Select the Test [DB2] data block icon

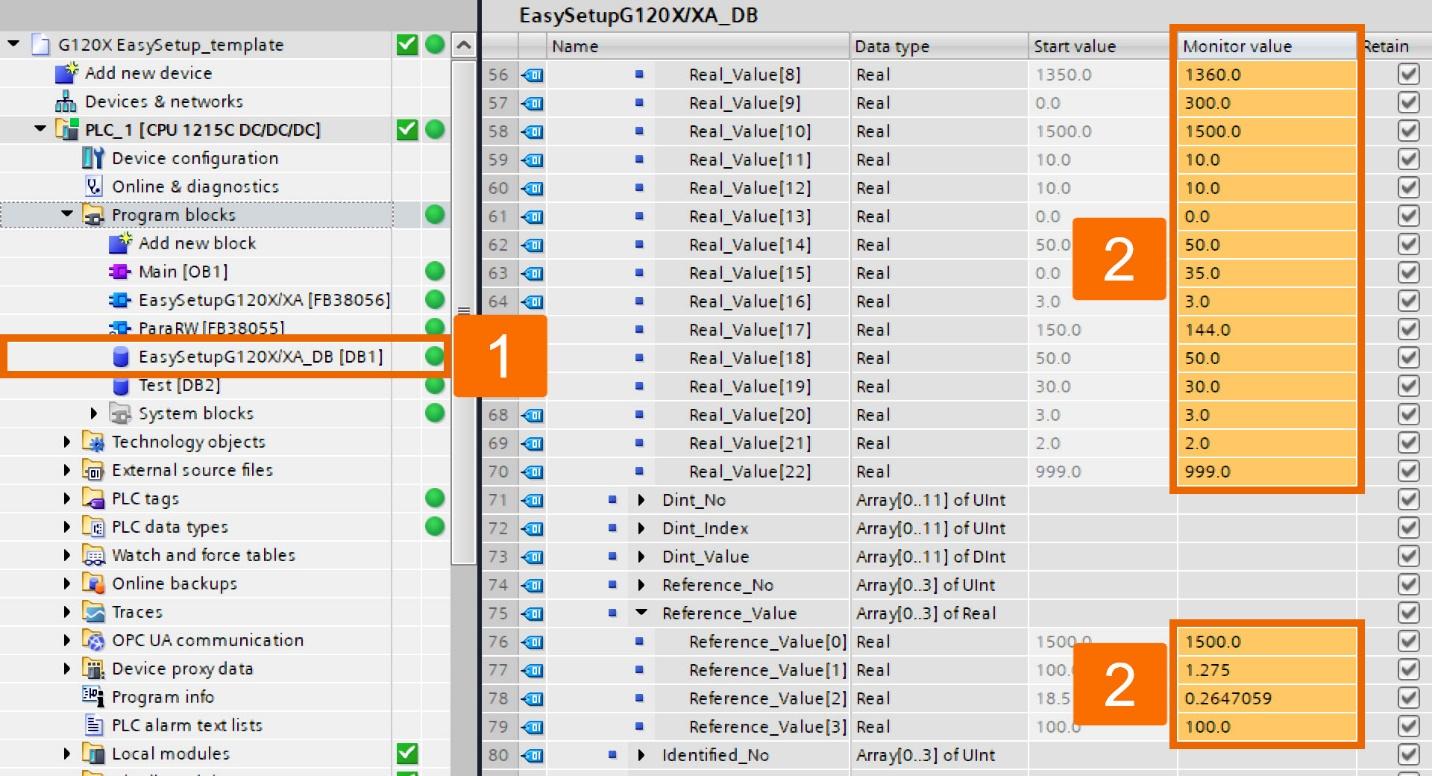coord(120,385)
